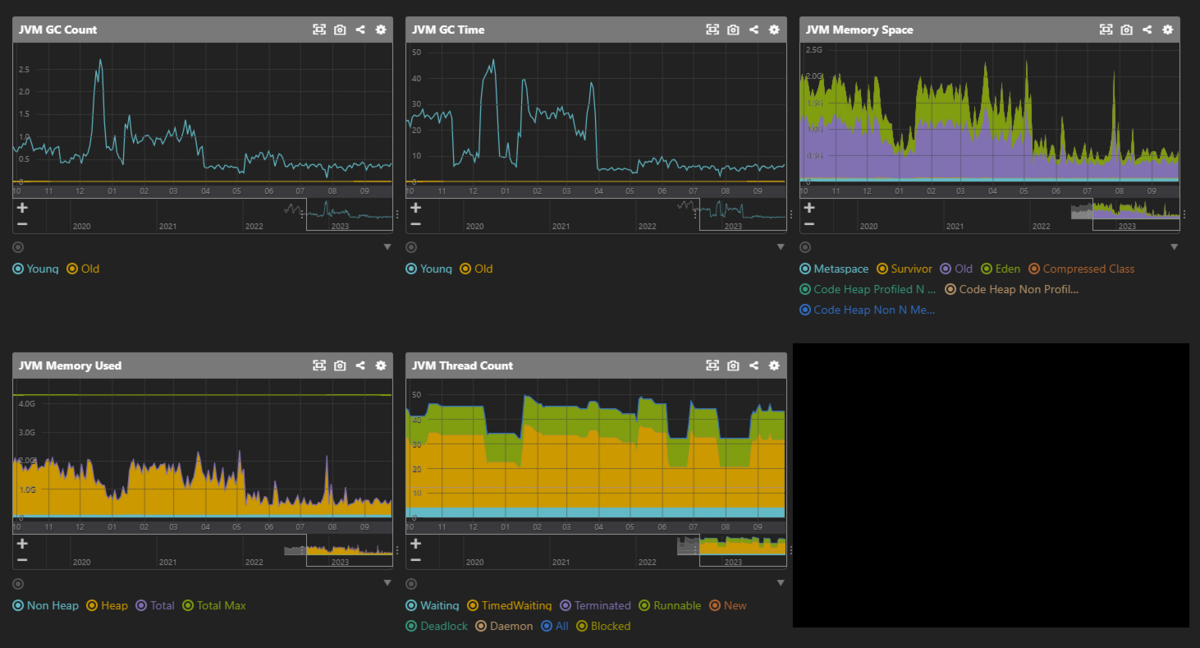Click gray circle toggle-all under JVM Thread Count
Screen dimensions: 1200x648
pos(411,583)
